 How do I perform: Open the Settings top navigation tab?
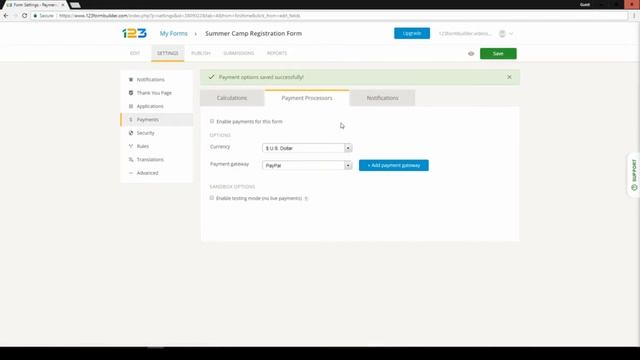point(168,53)
